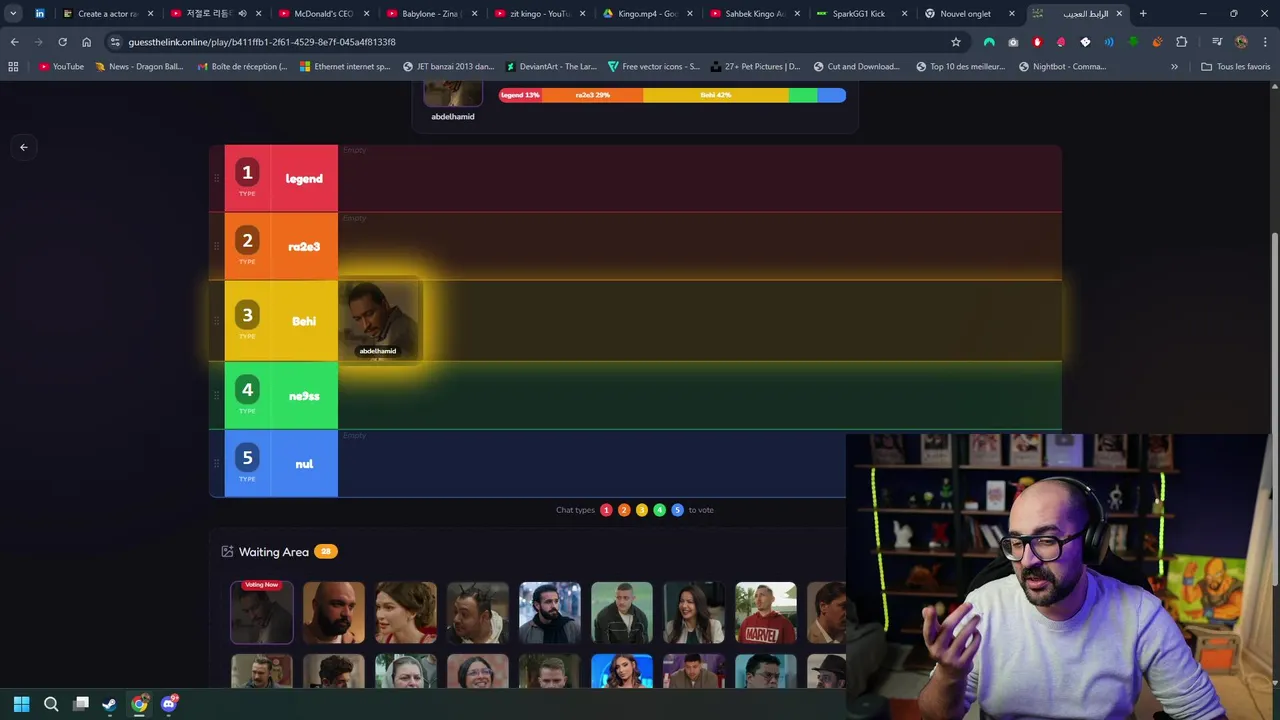Click the yellow vote circle numbered 3
1280x720 pixels.
(x=642, y=510)
